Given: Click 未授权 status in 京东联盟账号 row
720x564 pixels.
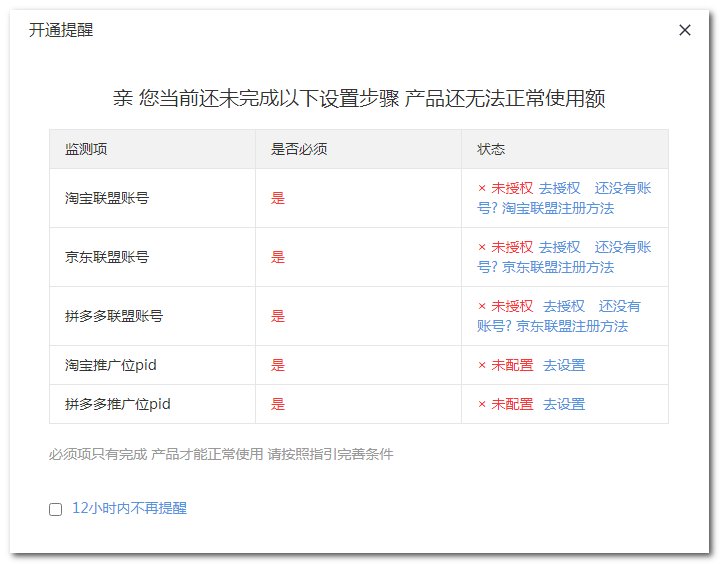Looking at the screenshot, I should (512, 247).
